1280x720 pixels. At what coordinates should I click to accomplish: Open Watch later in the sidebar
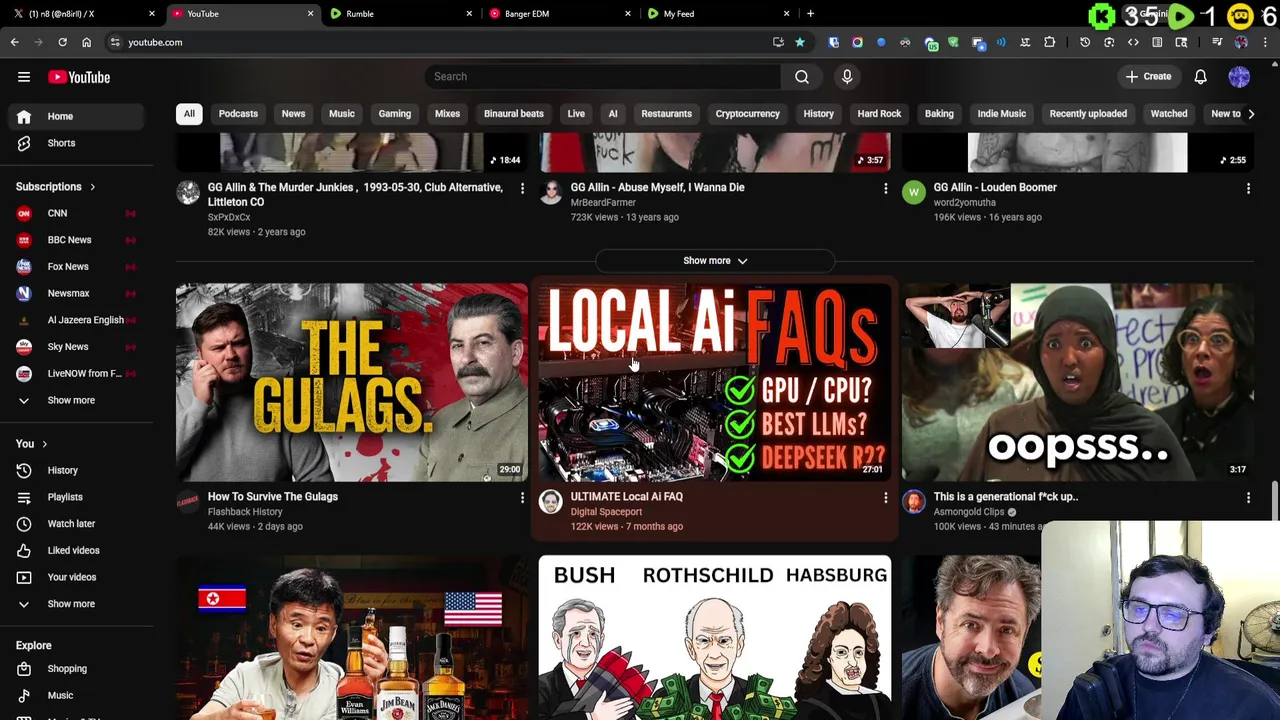click(x=76, y=524)
